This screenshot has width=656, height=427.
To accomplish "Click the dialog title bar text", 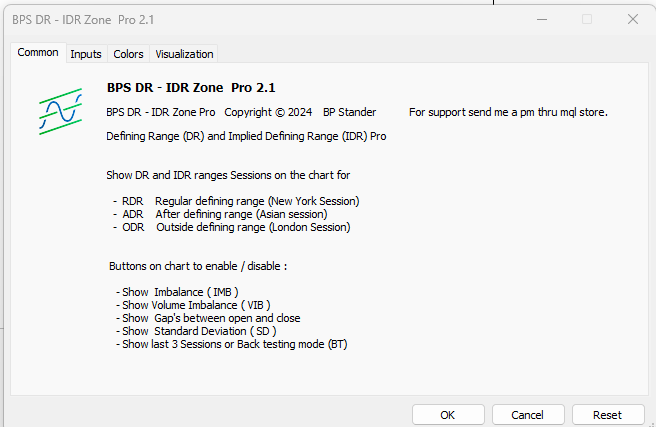I will 83,20.
